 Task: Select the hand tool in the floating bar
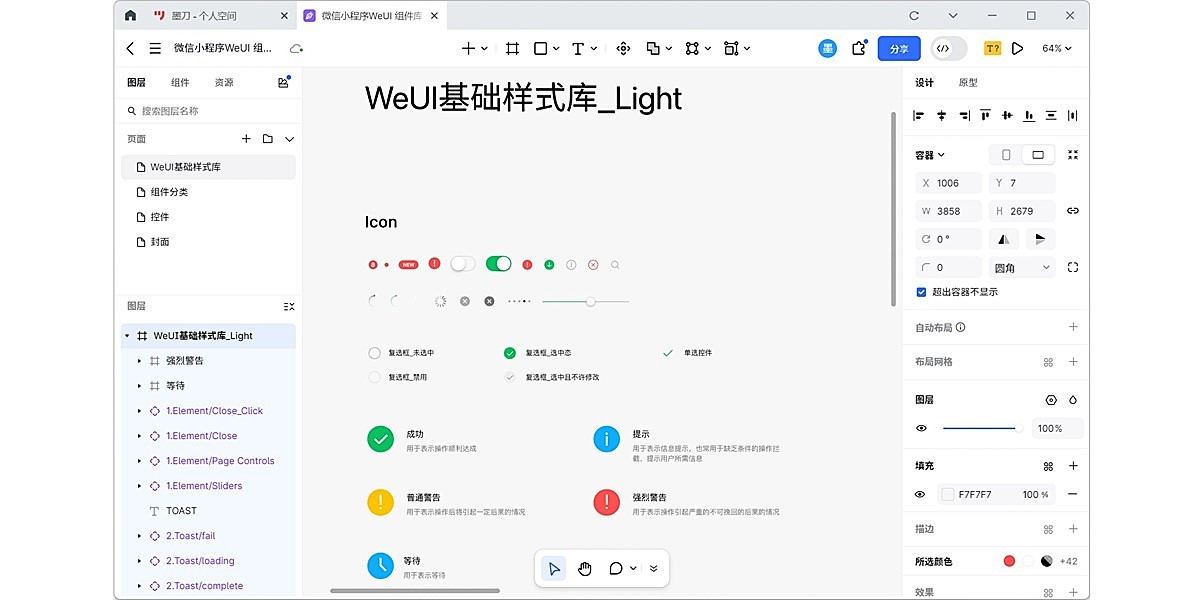pos(584,568)
